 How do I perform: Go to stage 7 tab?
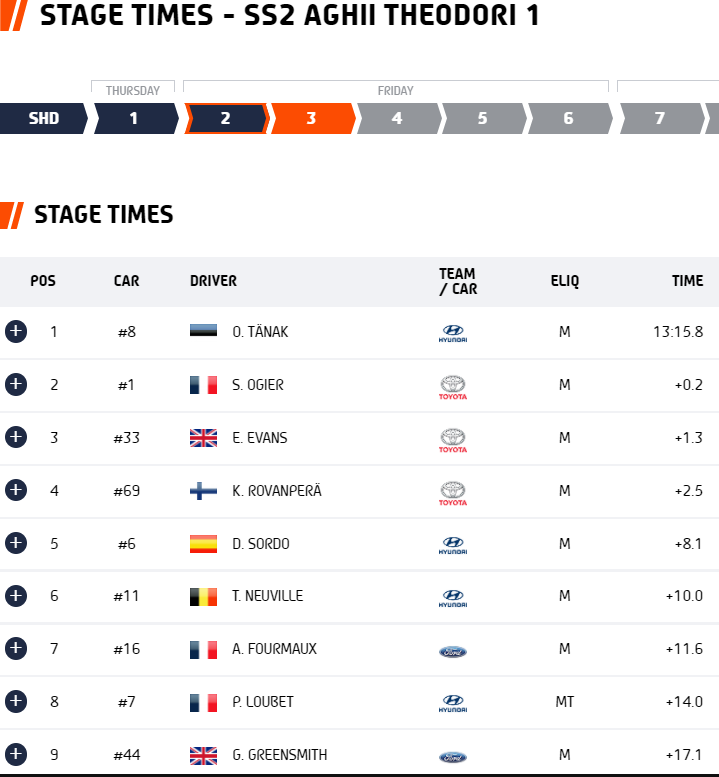[x=662, y=118]
